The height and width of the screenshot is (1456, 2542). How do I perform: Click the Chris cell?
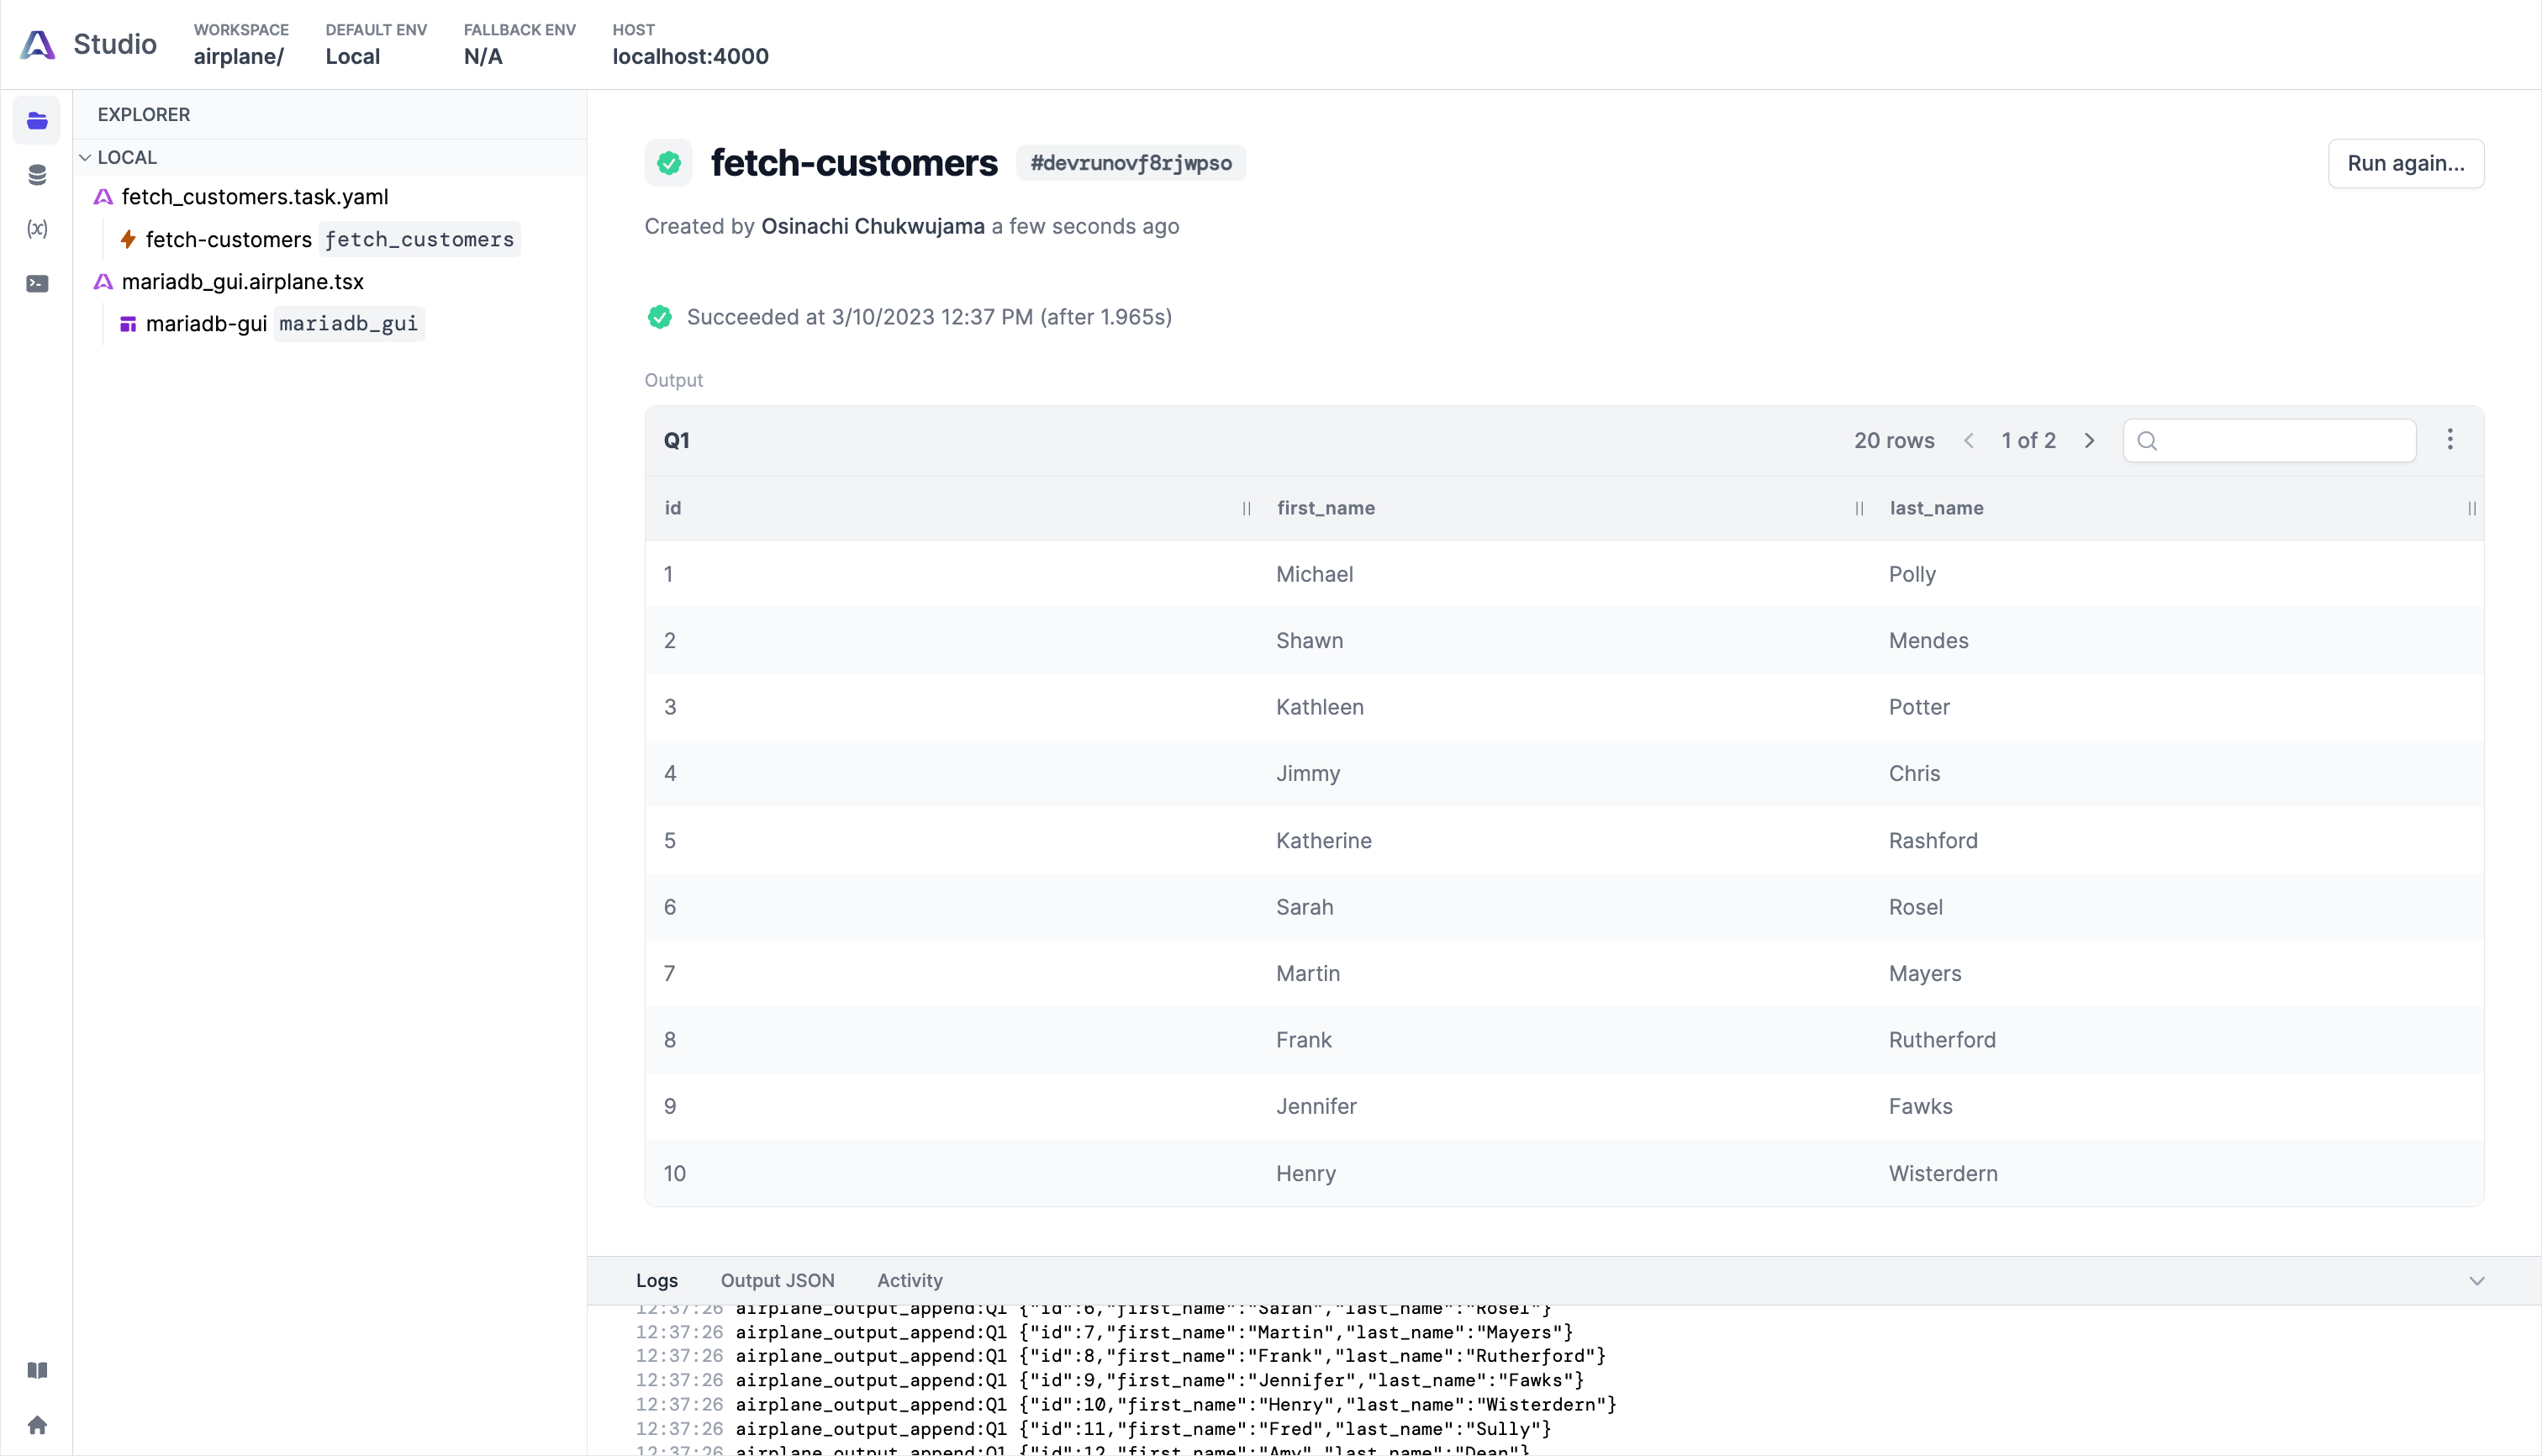point(1915,774)
